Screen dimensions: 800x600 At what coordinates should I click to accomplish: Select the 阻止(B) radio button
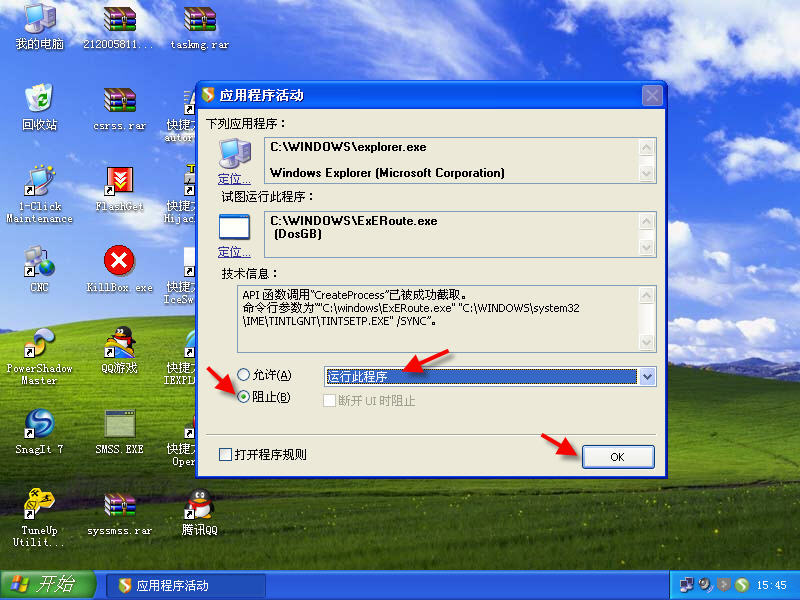pos(243,396)
